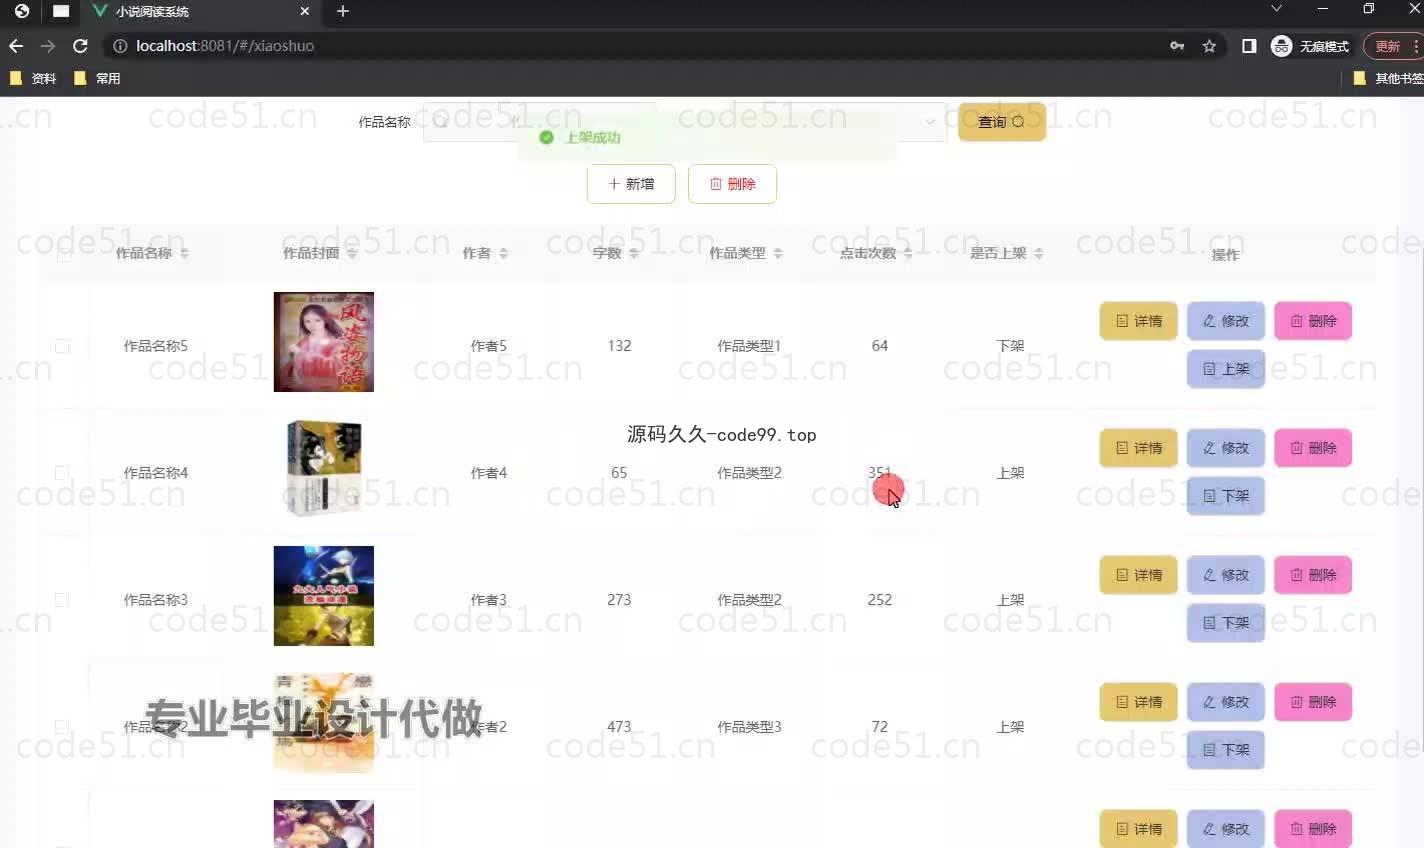Check the row checkbox for 作品名称3
This screenshot has width=1424, height=848.
(62, 600)
